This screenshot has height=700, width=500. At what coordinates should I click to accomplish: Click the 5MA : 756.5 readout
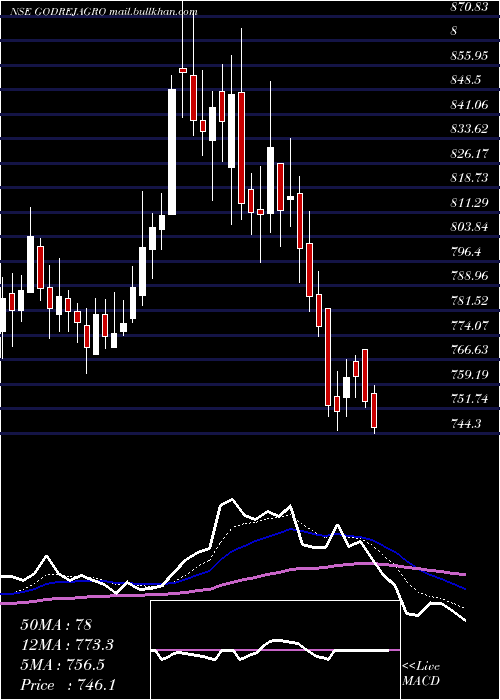click(x=62, y=665)
